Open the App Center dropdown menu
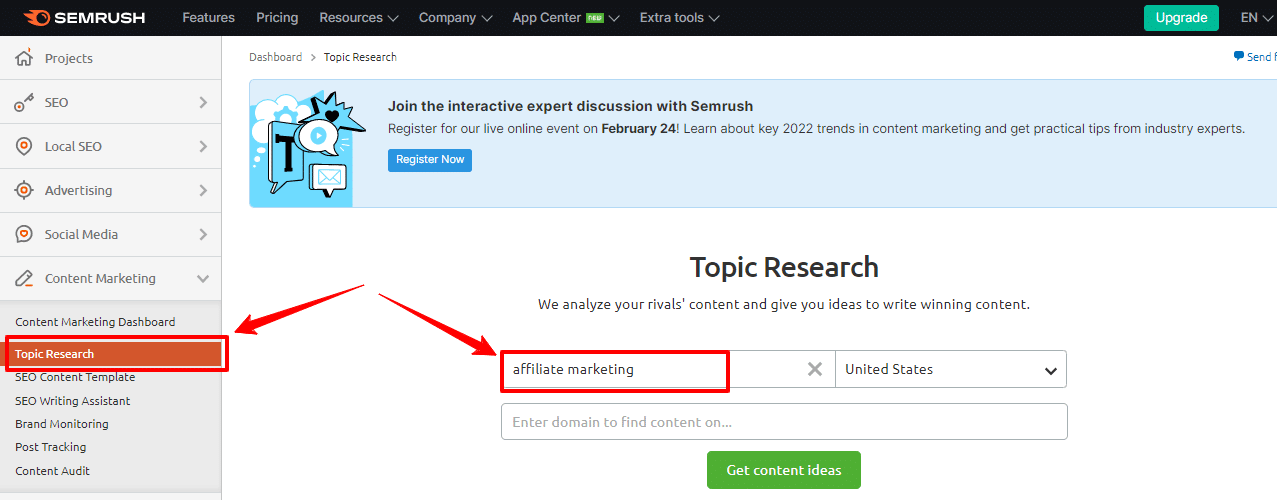1277x500 pixels. (x=565, y=18)
